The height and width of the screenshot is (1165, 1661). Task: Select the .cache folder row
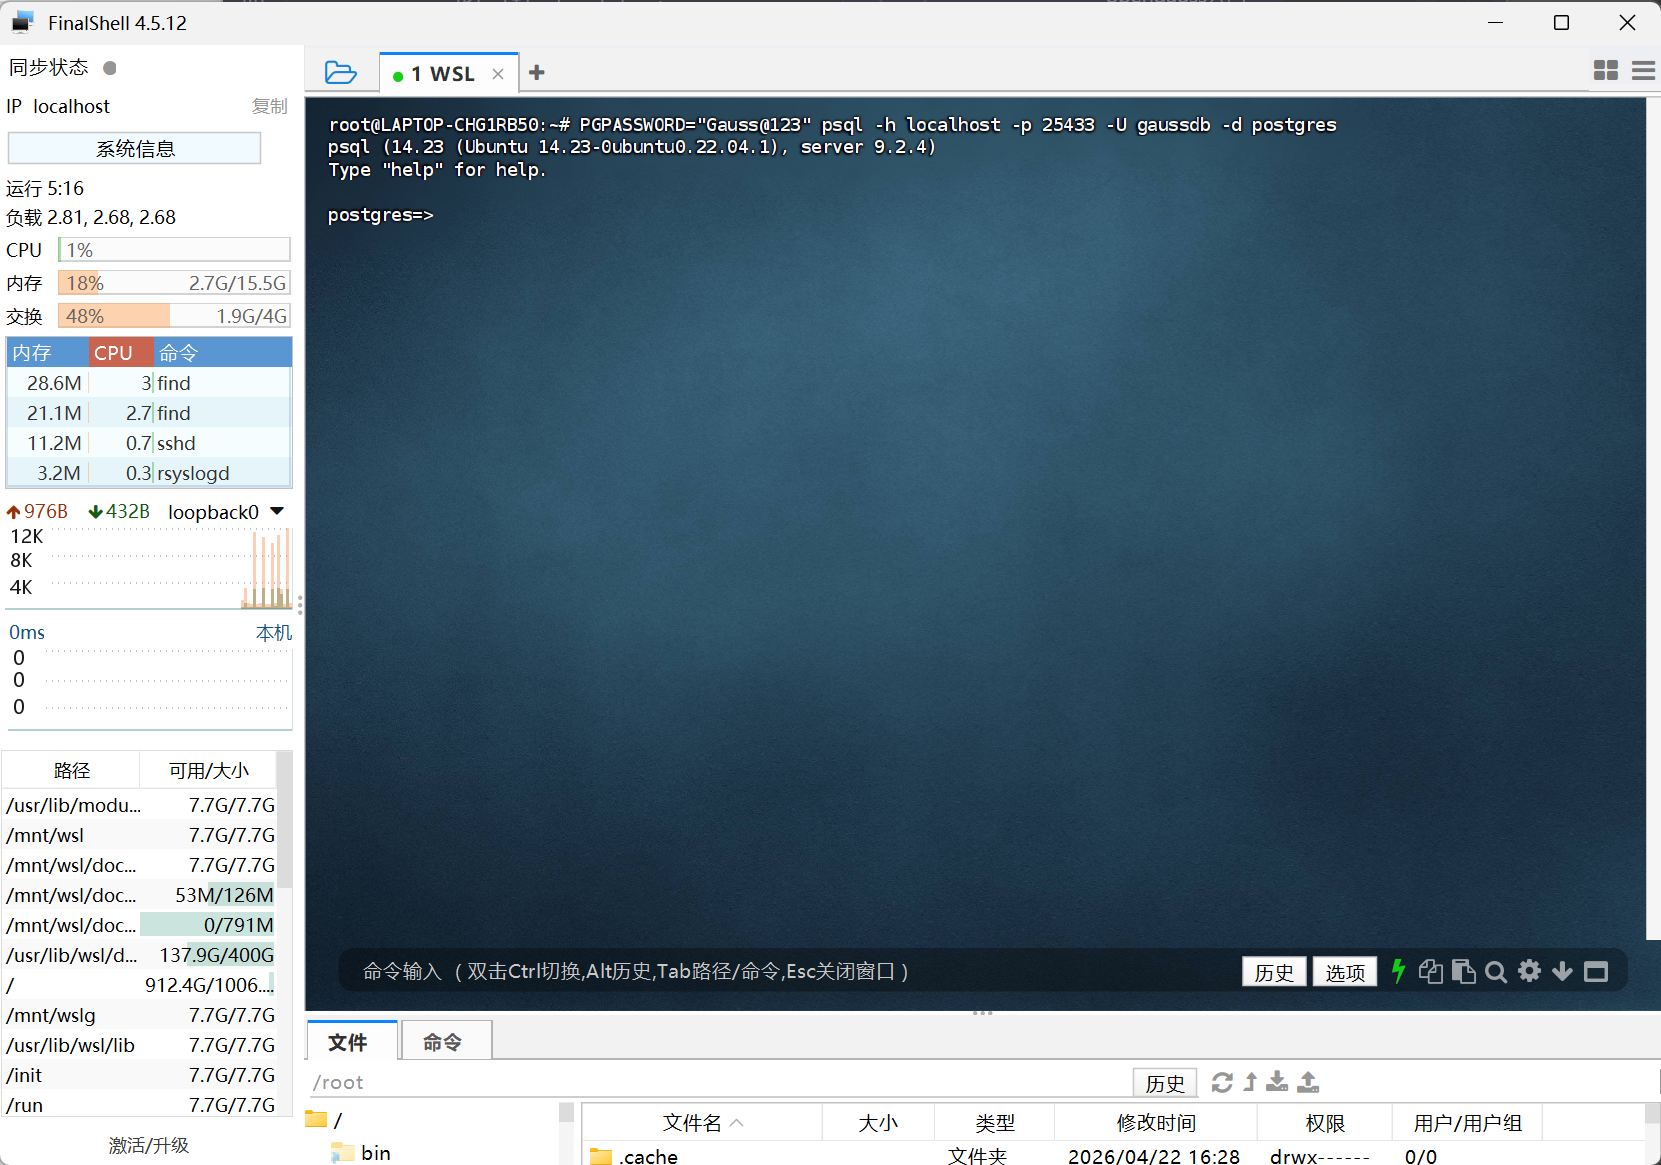pos(1113,1156)
